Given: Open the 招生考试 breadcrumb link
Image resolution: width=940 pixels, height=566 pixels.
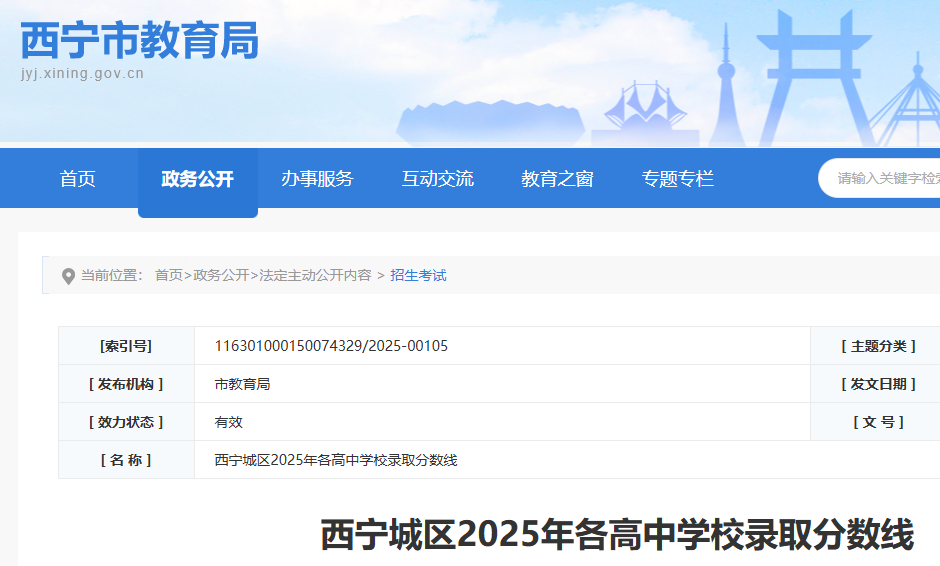Looking at the screenshot, I should 418,275.
